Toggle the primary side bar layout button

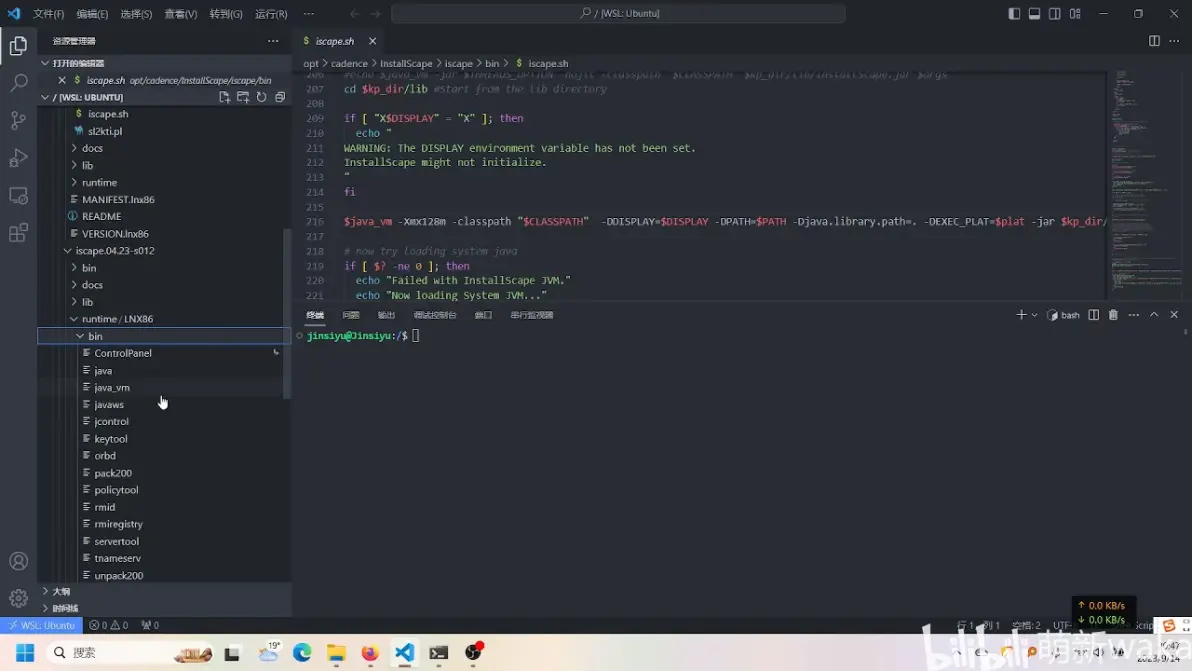pos(1014,14)
